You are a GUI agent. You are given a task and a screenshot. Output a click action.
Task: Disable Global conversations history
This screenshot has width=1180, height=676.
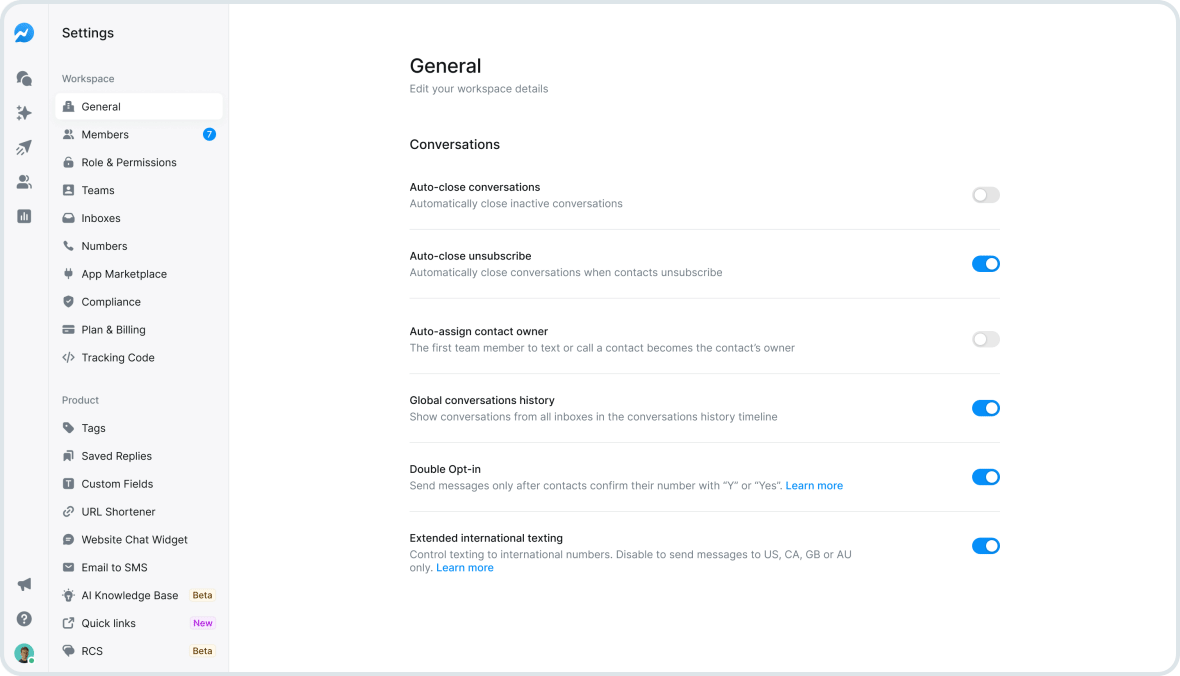[x=986, y=408]
